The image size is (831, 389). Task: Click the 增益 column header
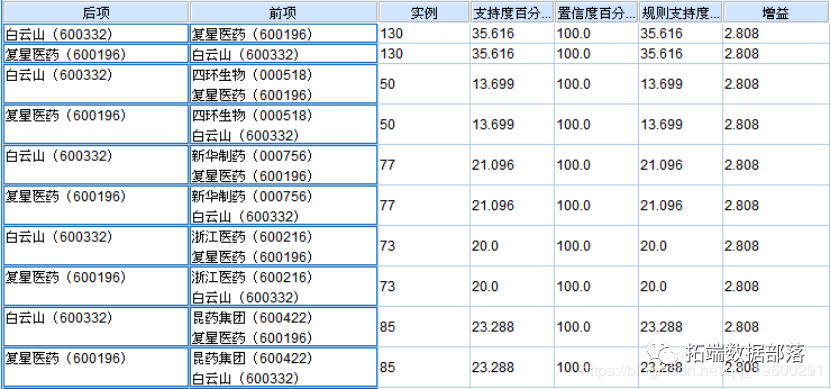[x=776, y=12]
